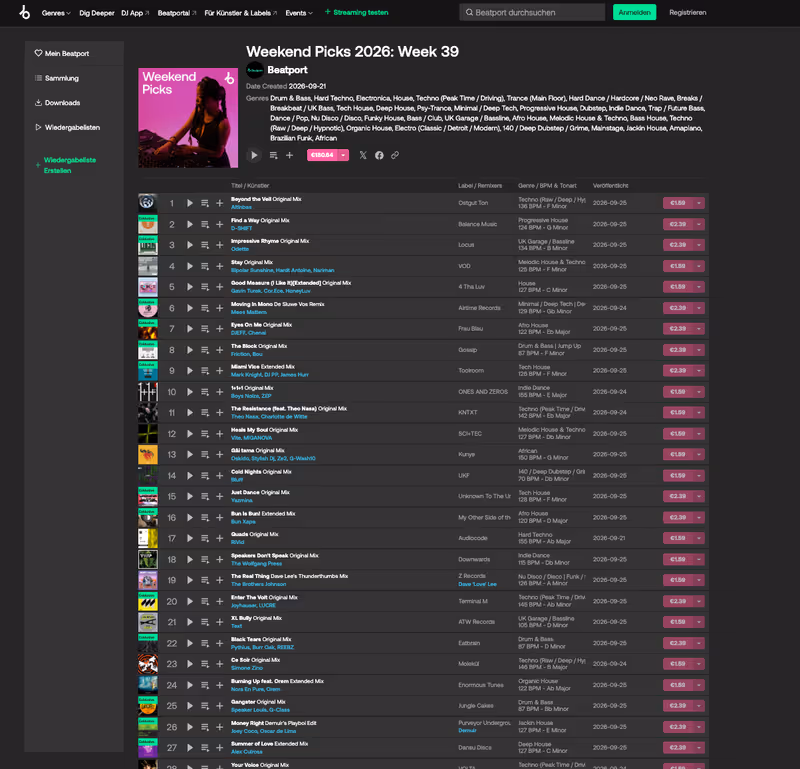Add the whole playlist to queue
The height and width of the screenshot is (769, 800).
click(x=273, y=155)
